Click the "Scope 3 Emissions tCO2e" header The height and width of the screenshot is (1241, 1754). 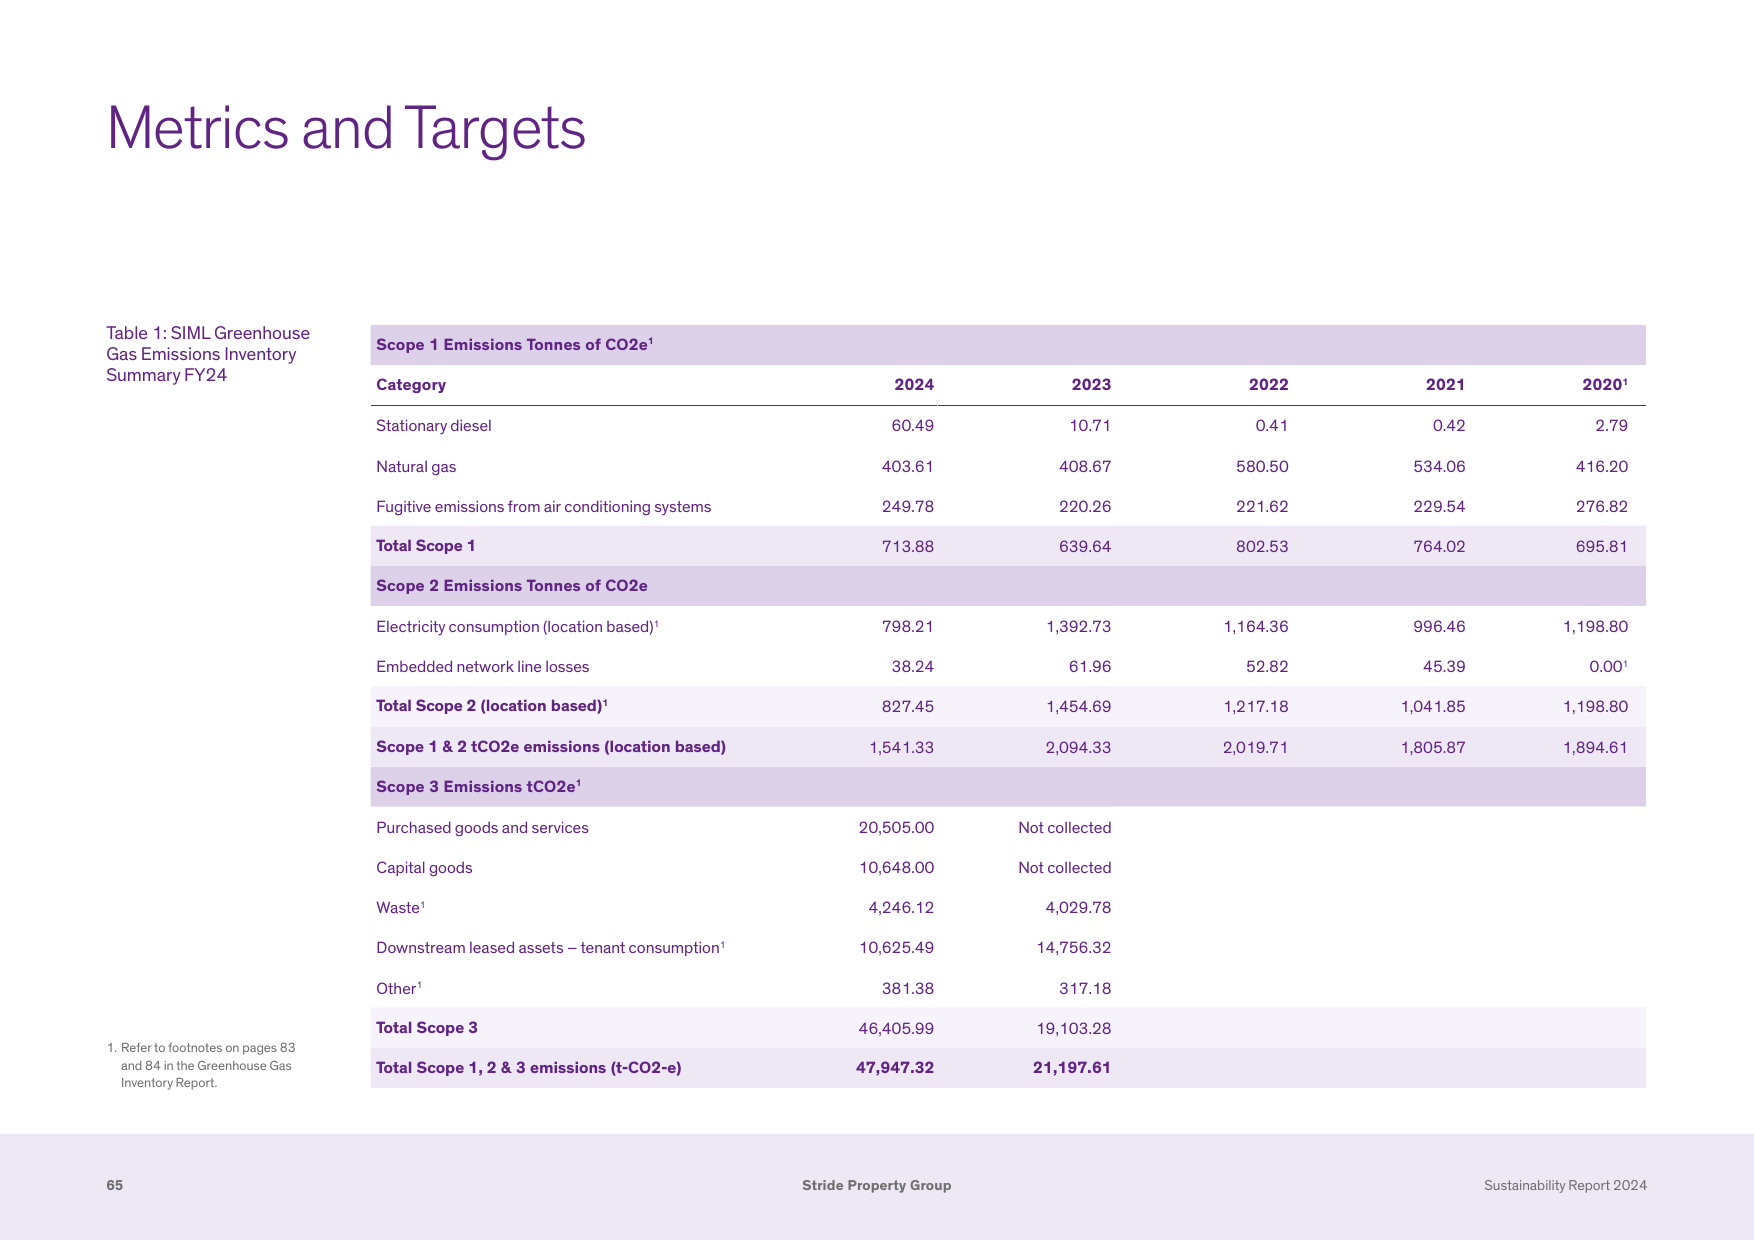pos(479,787)
